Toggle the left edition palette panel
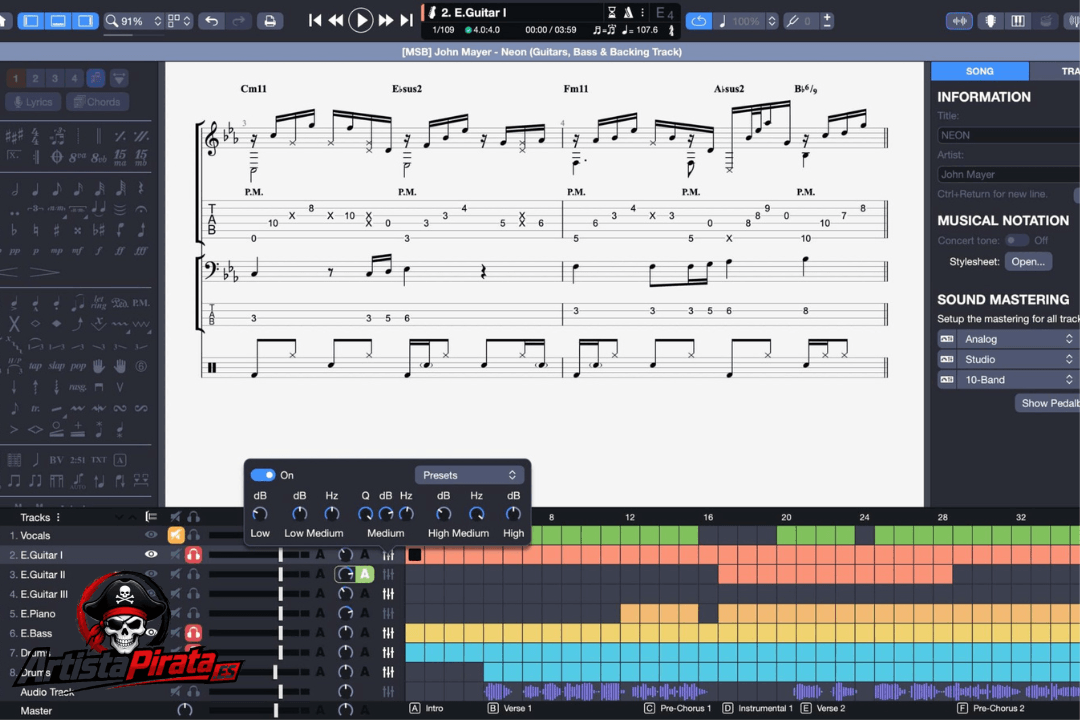The width and height of the screenshot is (1080, 720). coord(31,21)
